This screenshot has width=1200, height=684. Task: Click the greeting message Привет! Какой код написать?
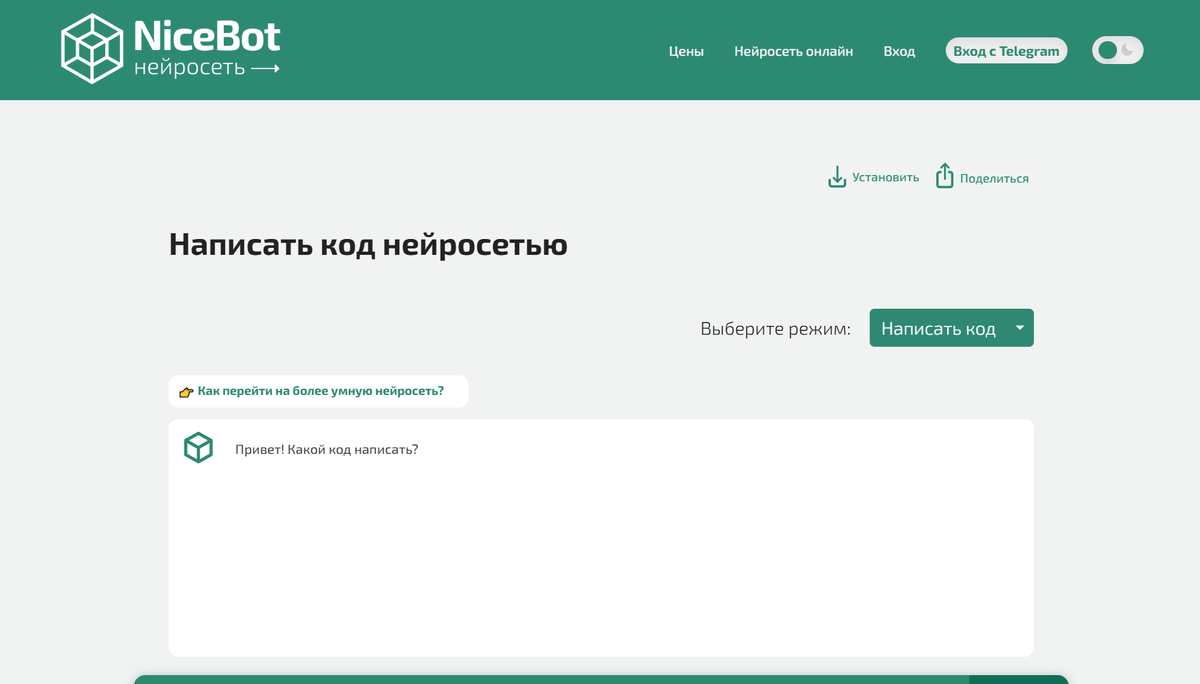point(326,450)
